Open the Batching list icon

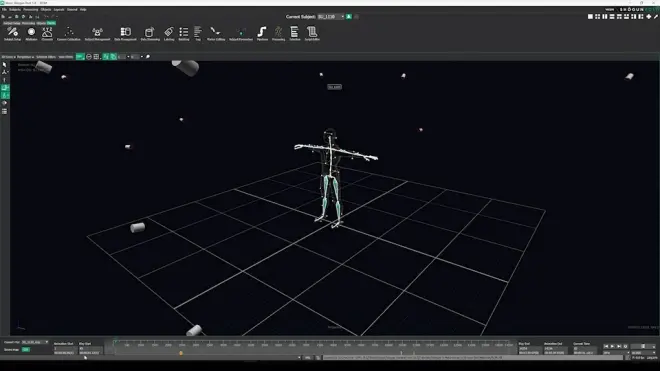[184, 34]
